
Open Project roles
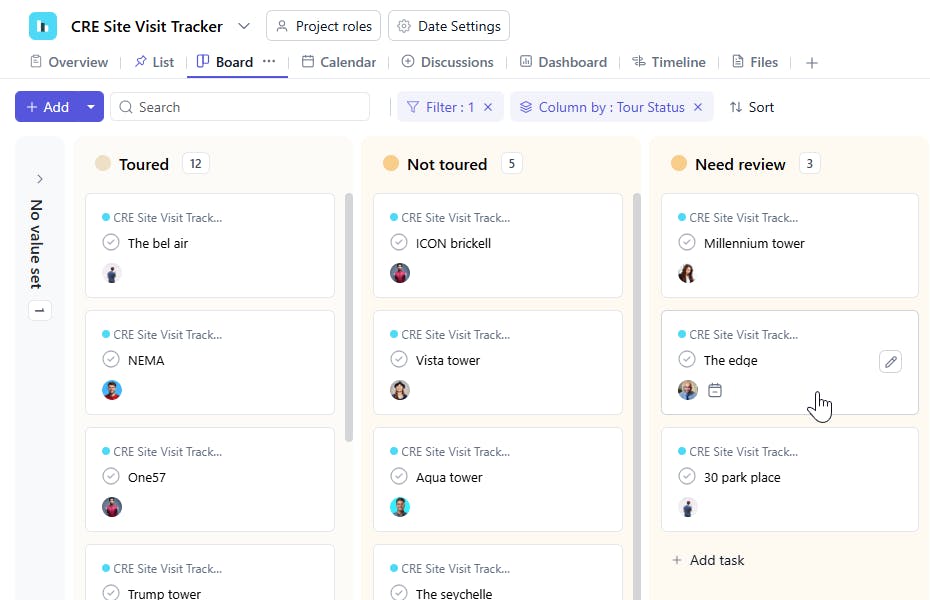coord(324,26)
